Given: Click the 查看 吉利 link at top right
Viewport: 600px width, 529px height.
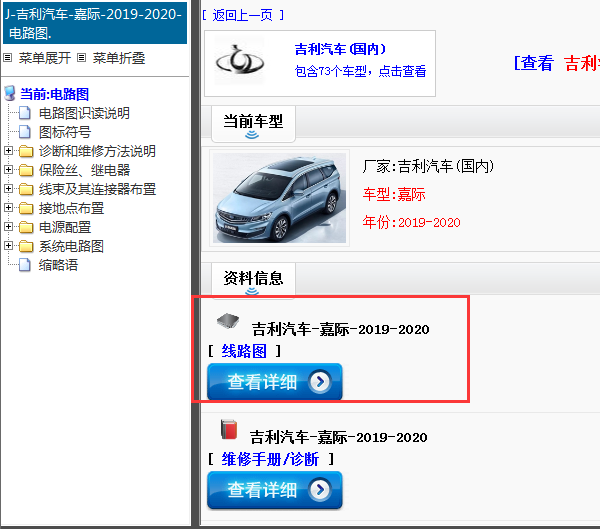Looking at the screenshot, I should [x=557, y=63].
